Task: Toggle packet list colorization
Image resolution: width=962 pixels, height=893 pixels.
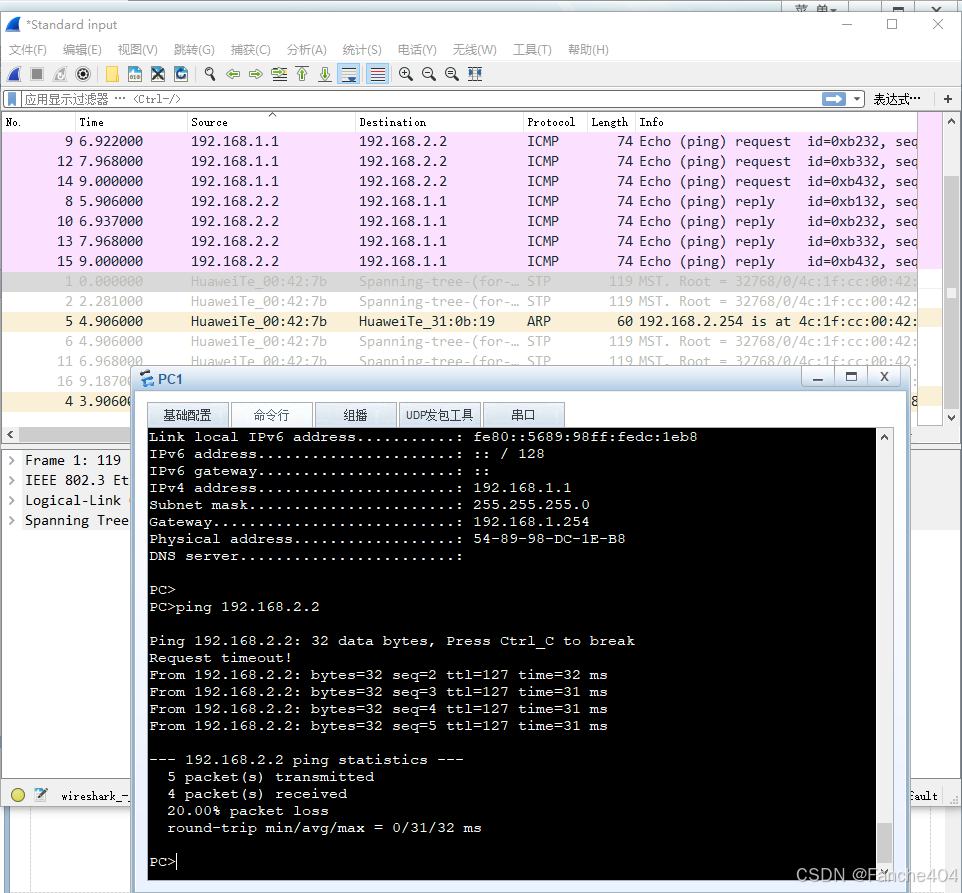Action: coord(378,74)
